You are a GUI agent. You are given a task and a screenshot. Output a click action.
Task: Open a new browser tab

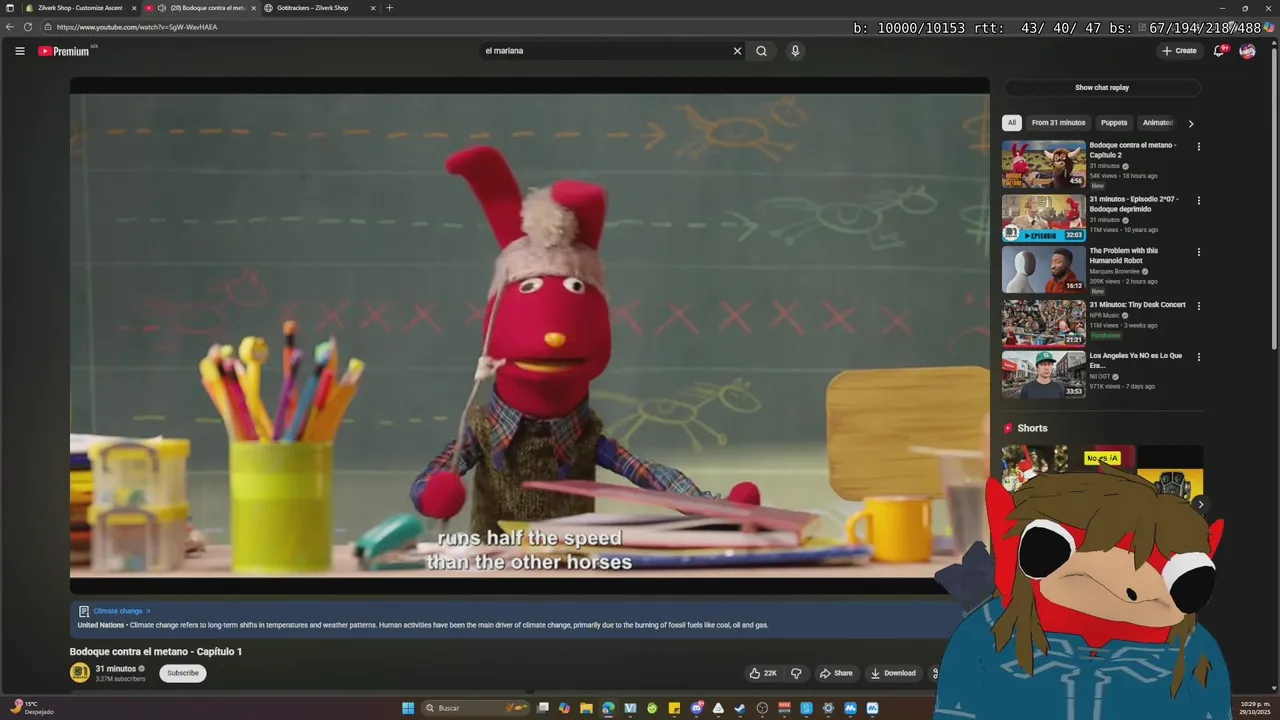click(390, 8)
